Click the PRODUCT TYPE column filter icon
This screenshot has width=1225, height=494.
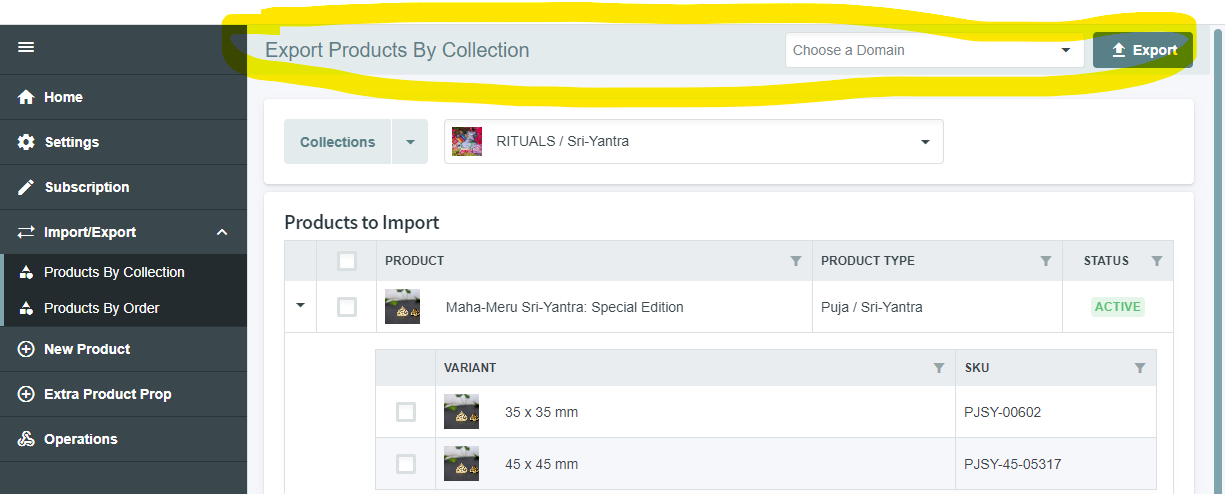tap(1046, 261)
